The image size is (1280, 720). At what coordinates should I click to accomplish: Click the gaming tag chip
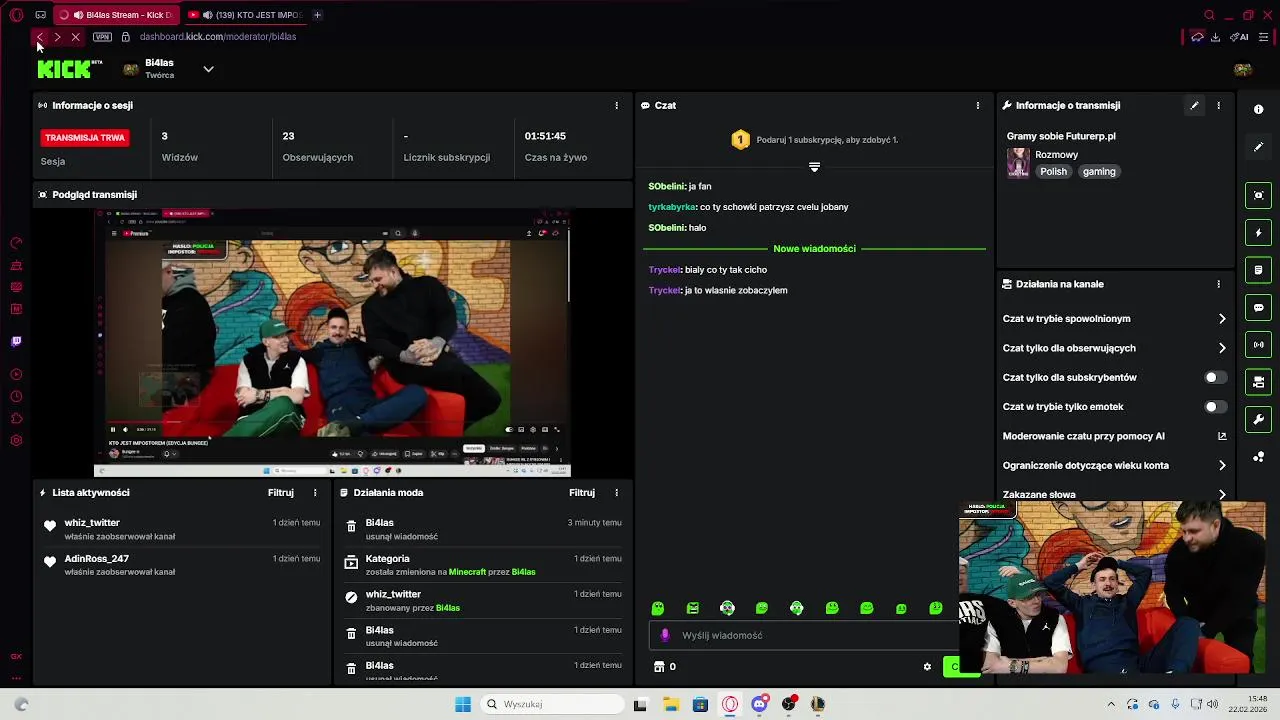1098,172
